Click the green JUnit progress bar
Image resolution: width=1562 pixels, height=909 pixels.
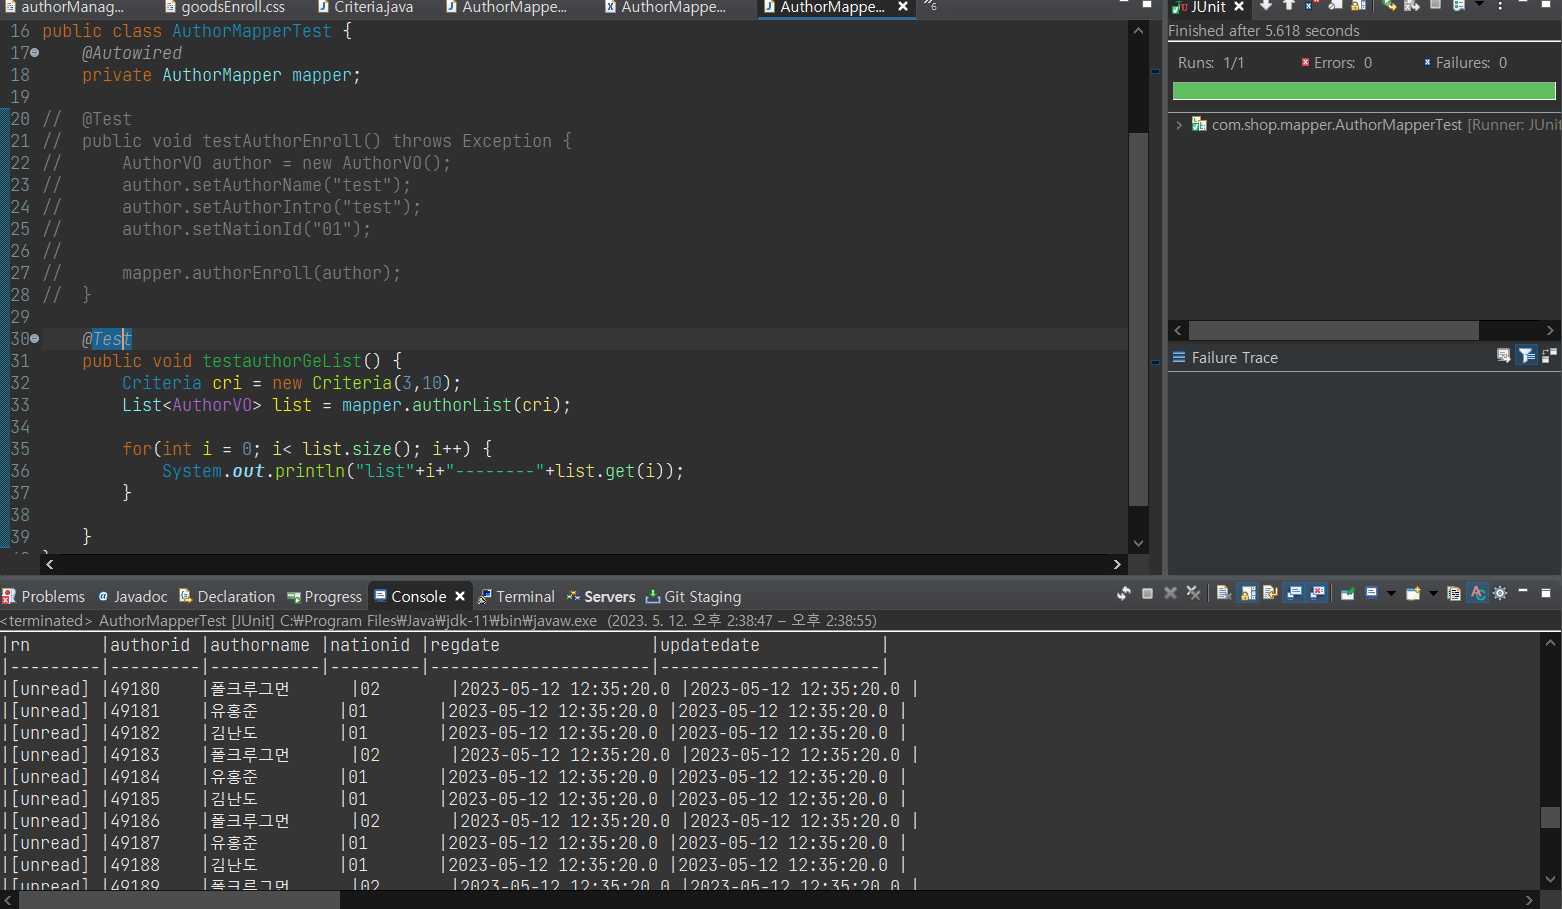click(1364, 91)
